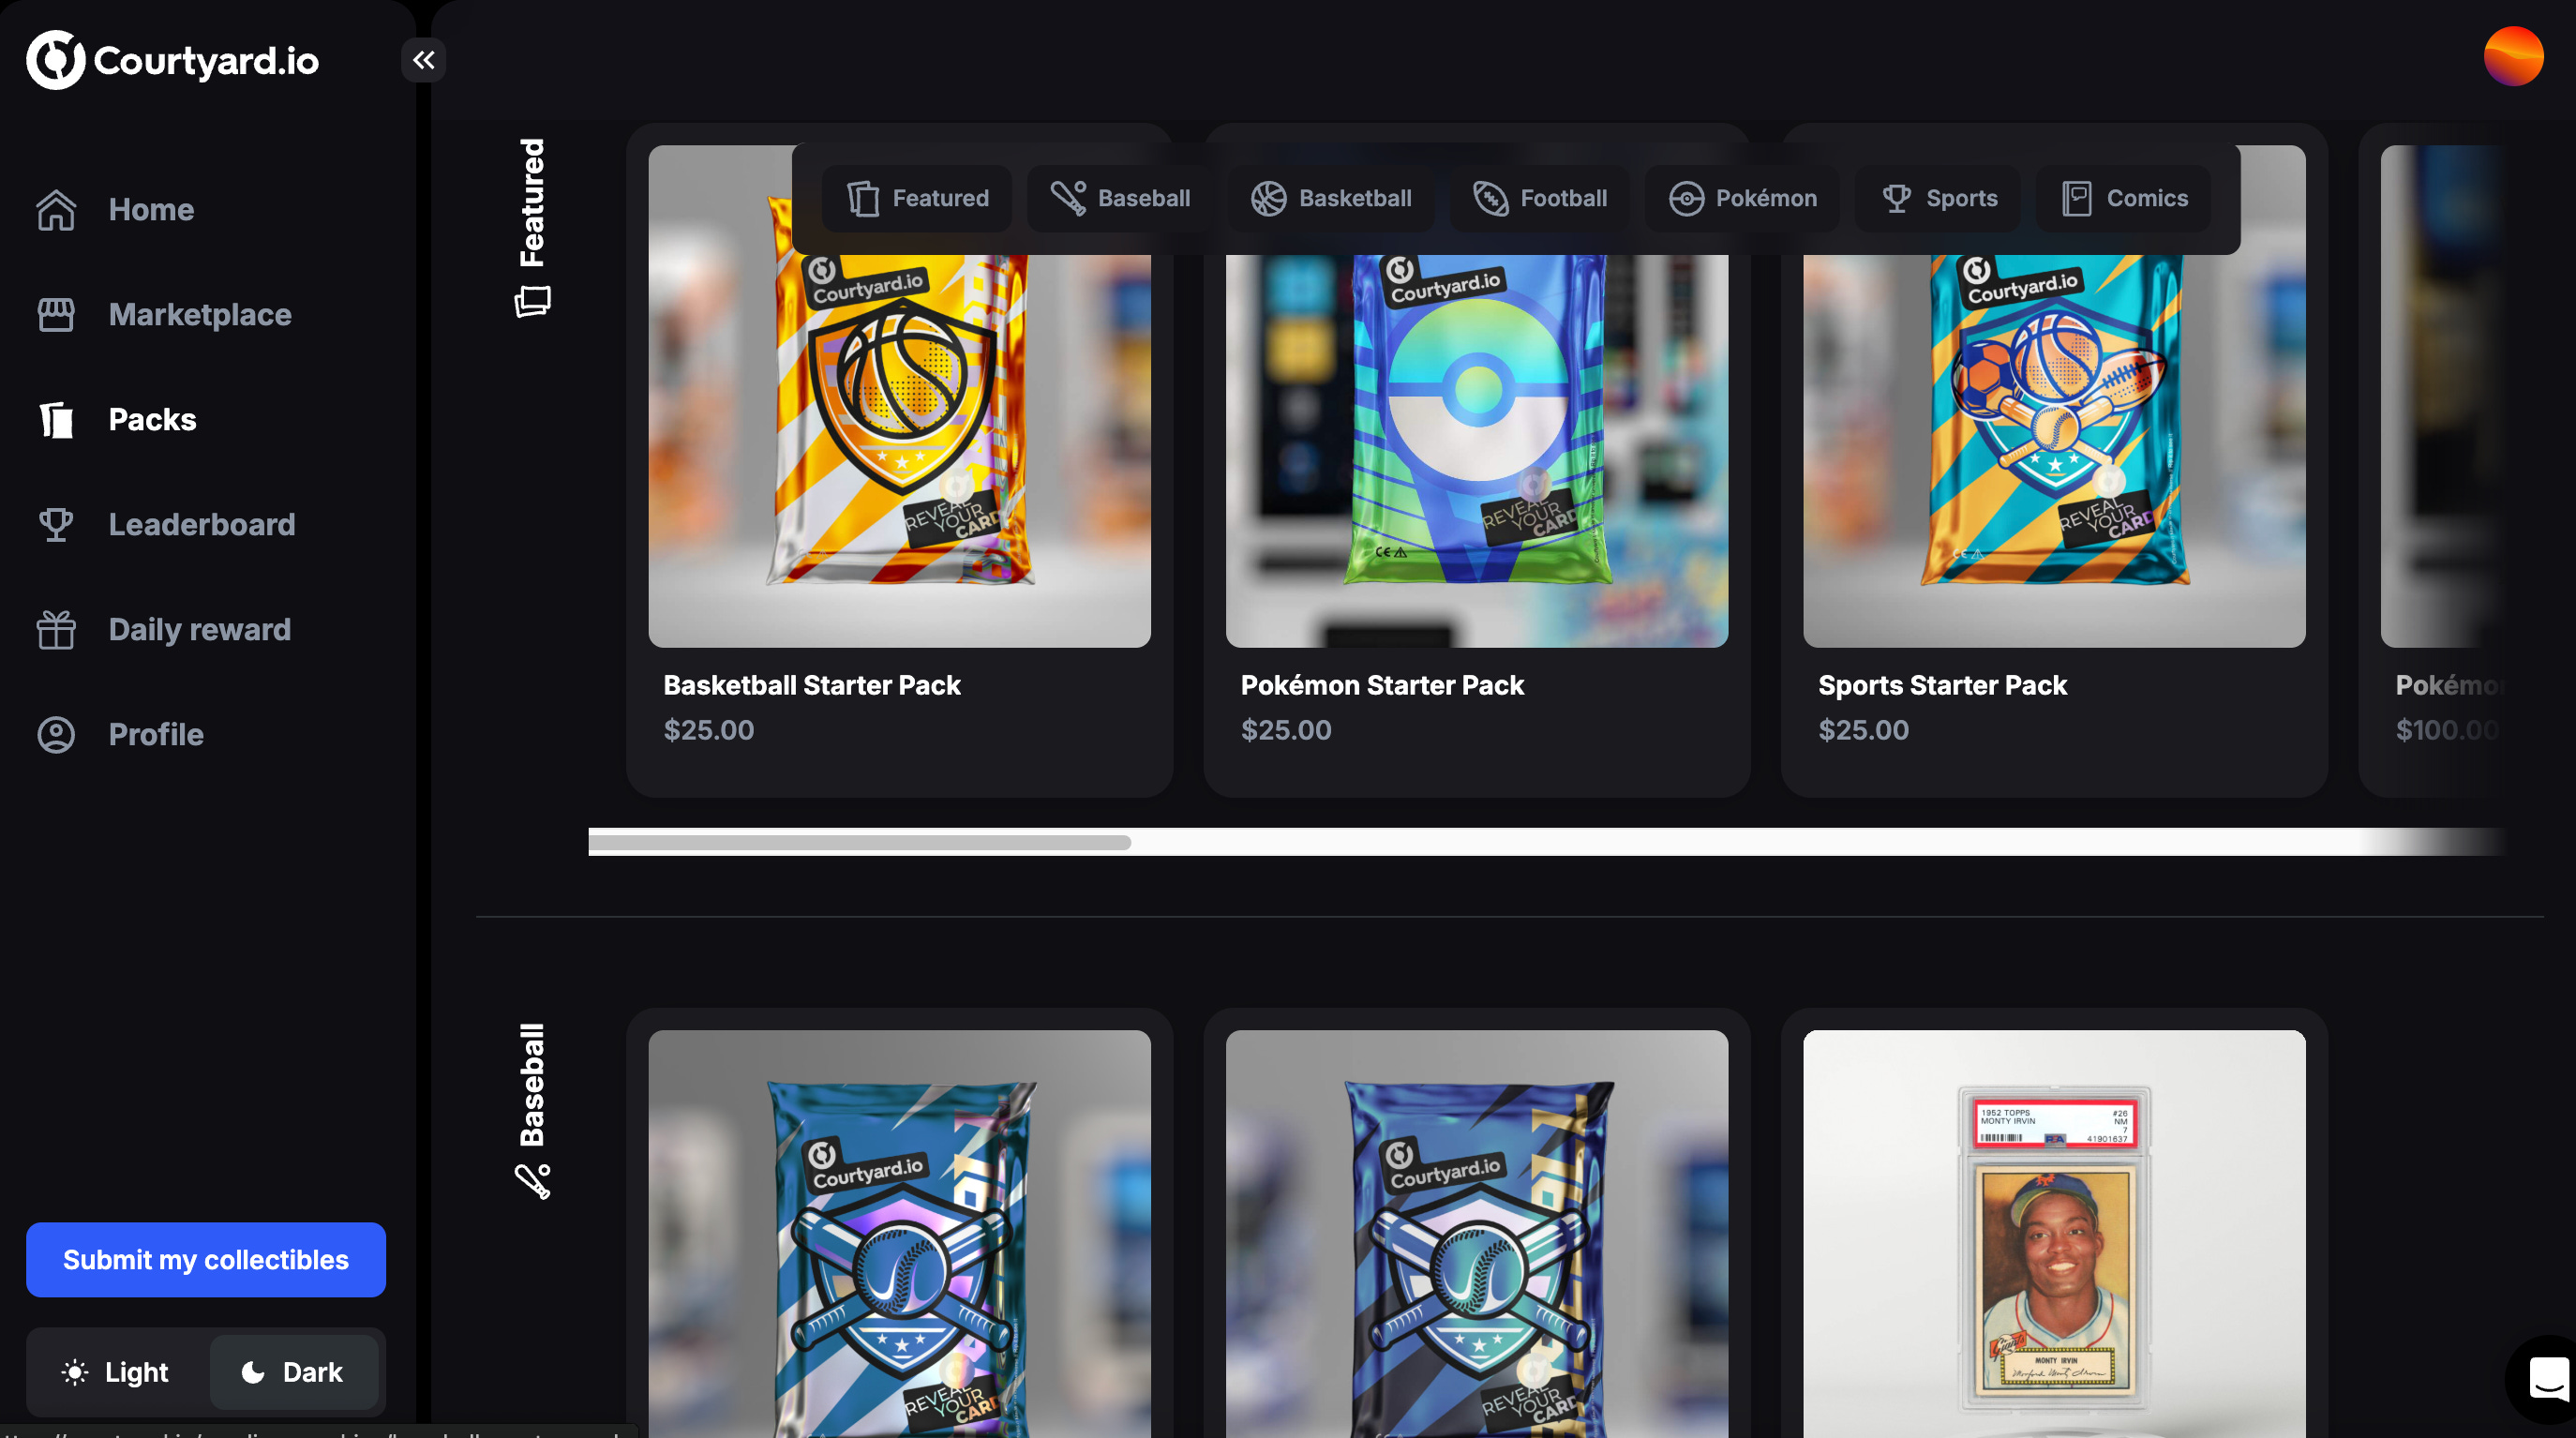Click Submit my collectibles button
This screenshot has height=1438, width=2576.
(x=206, y=1259)
